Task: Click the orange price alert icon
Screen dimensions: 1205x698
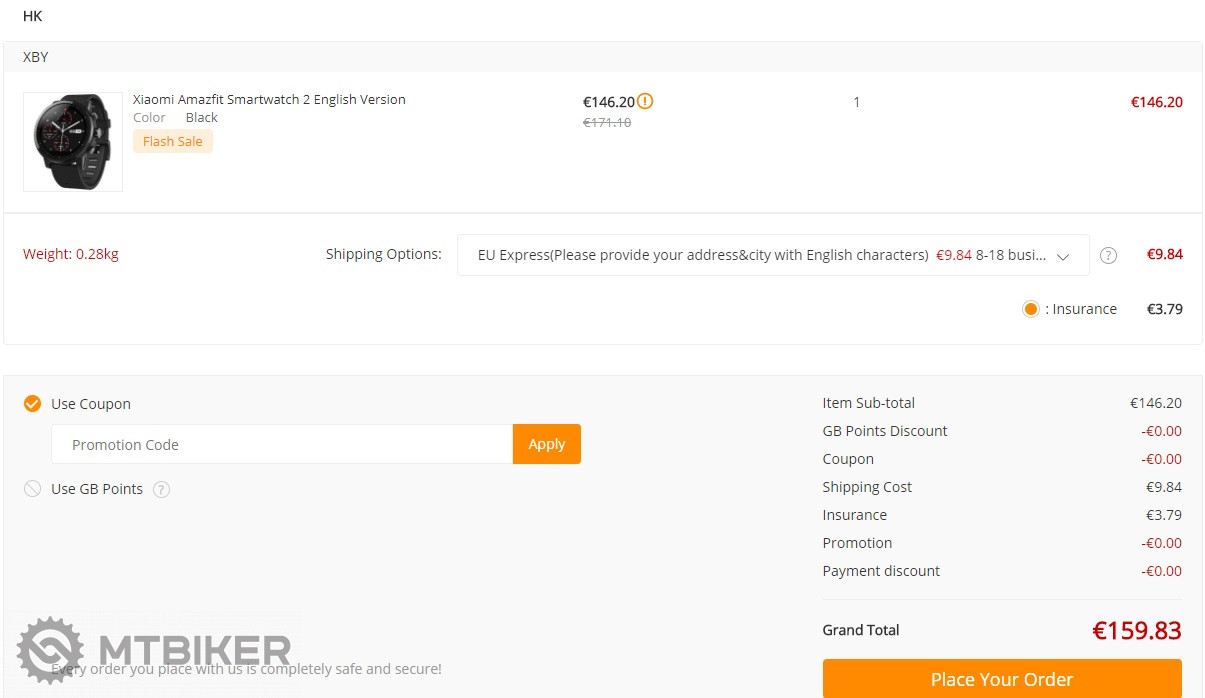Action: point(645,101)
